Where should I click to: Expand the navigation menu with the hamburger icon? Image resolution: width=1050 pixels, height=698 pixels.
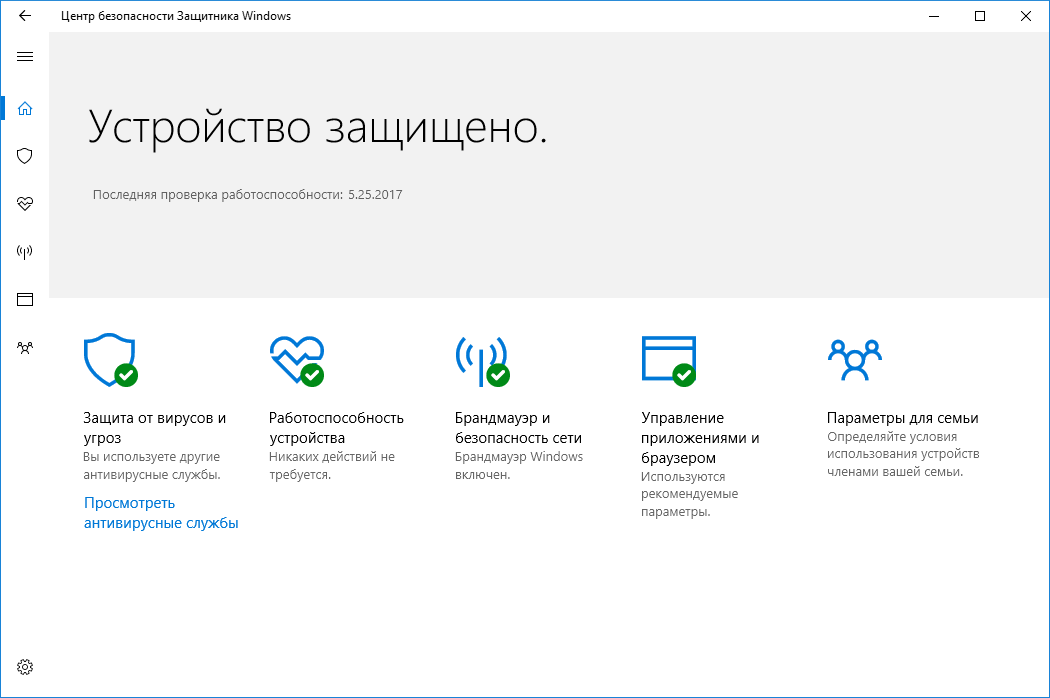pos(24,57)
